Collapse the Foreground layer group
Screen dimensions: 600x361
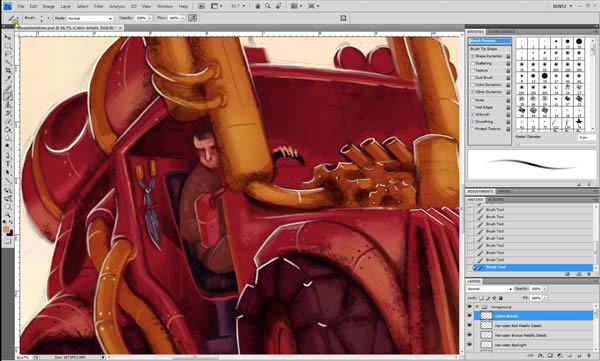pyautogui.click(x=477, y=307)
